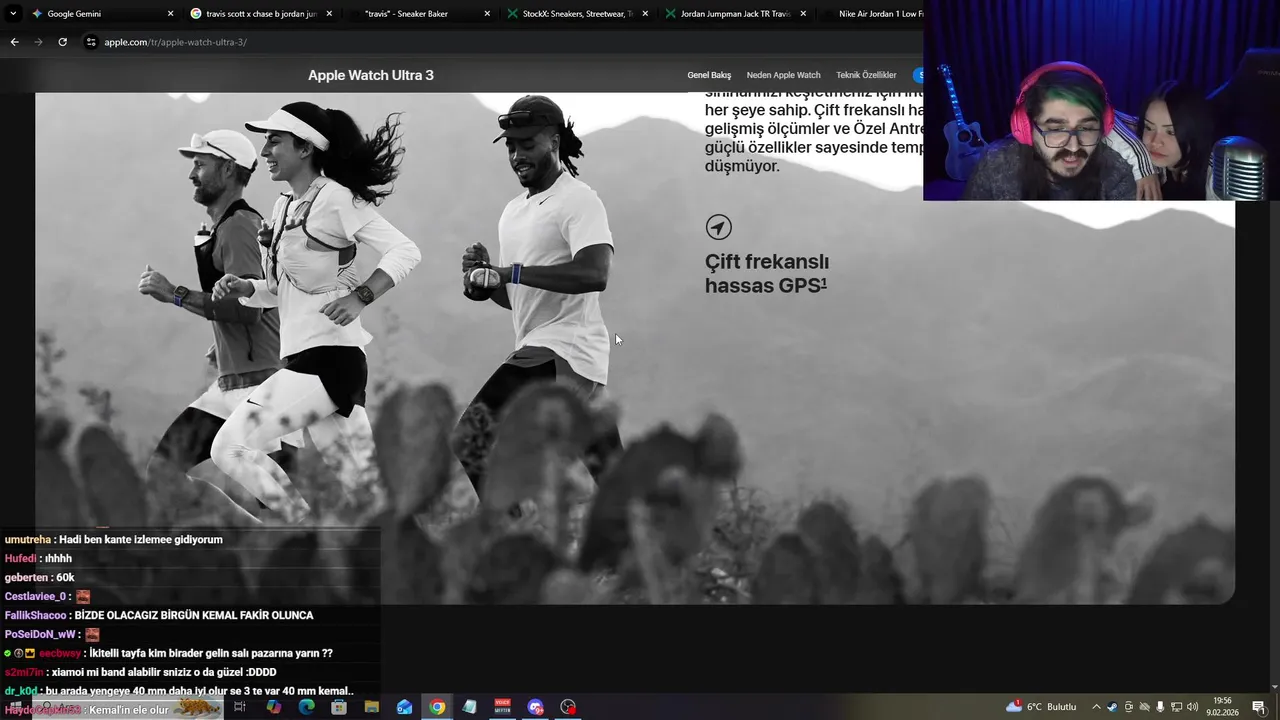Reload the Apple Watch Ultra 3 page
Screen dimensions: 1280x720
coord(62,42)
